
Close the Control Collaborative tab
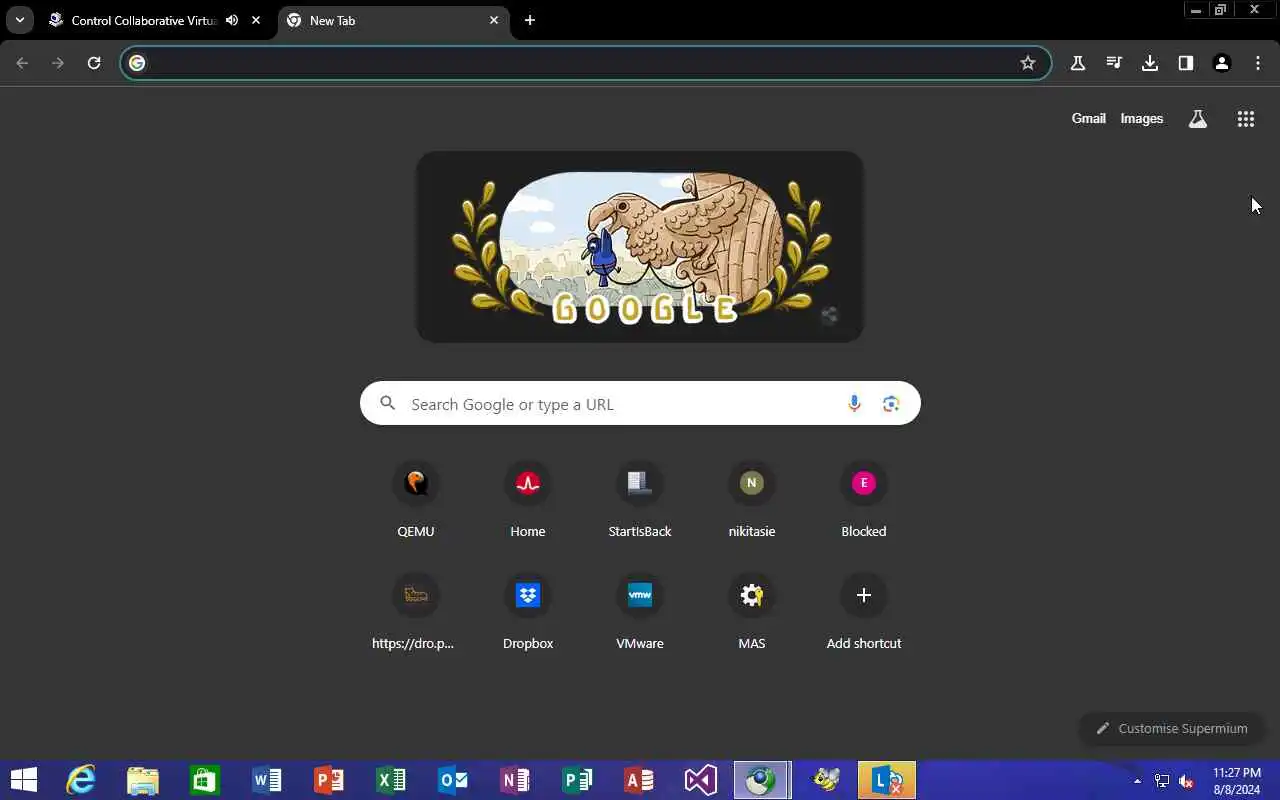coord(256,20)
